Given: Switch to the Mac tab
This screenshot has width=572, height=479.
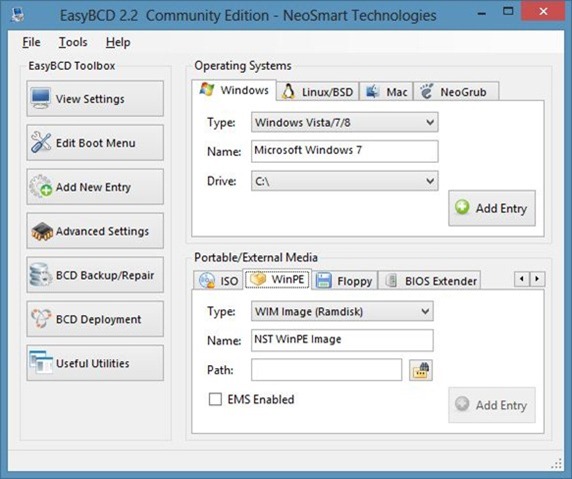Looking at the screenshot, I should (x=386, y=92).
